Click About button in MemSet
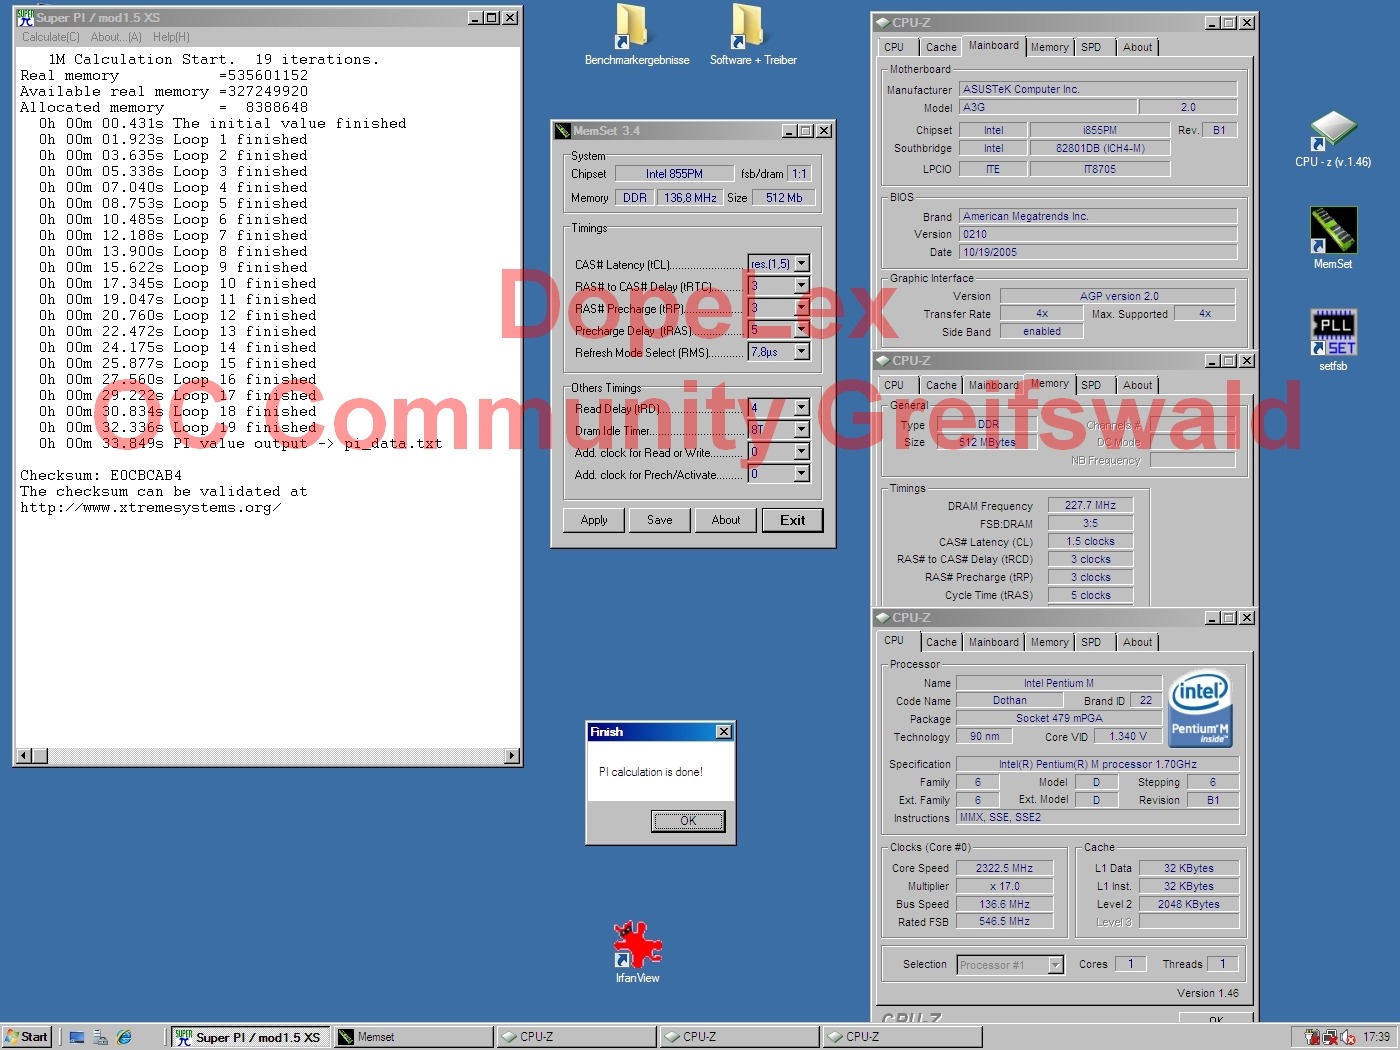 (726, 520)
